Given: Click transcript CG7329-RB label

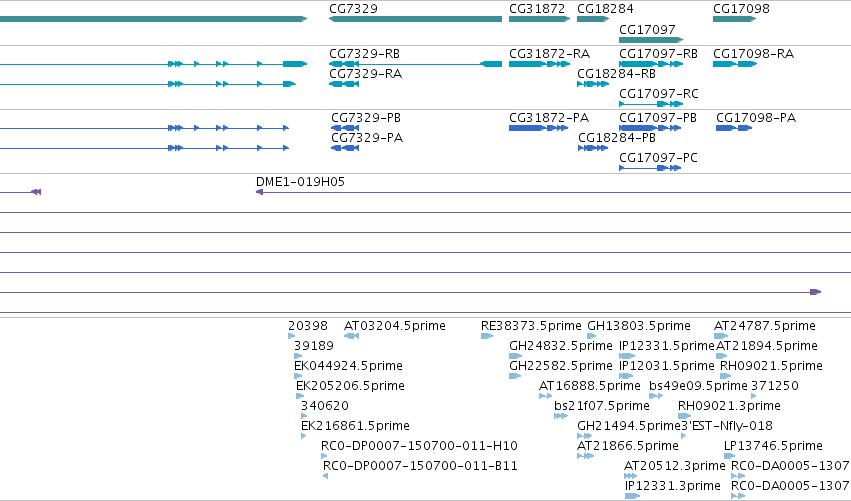Looking at the screenshot, I should click(364, 54).
